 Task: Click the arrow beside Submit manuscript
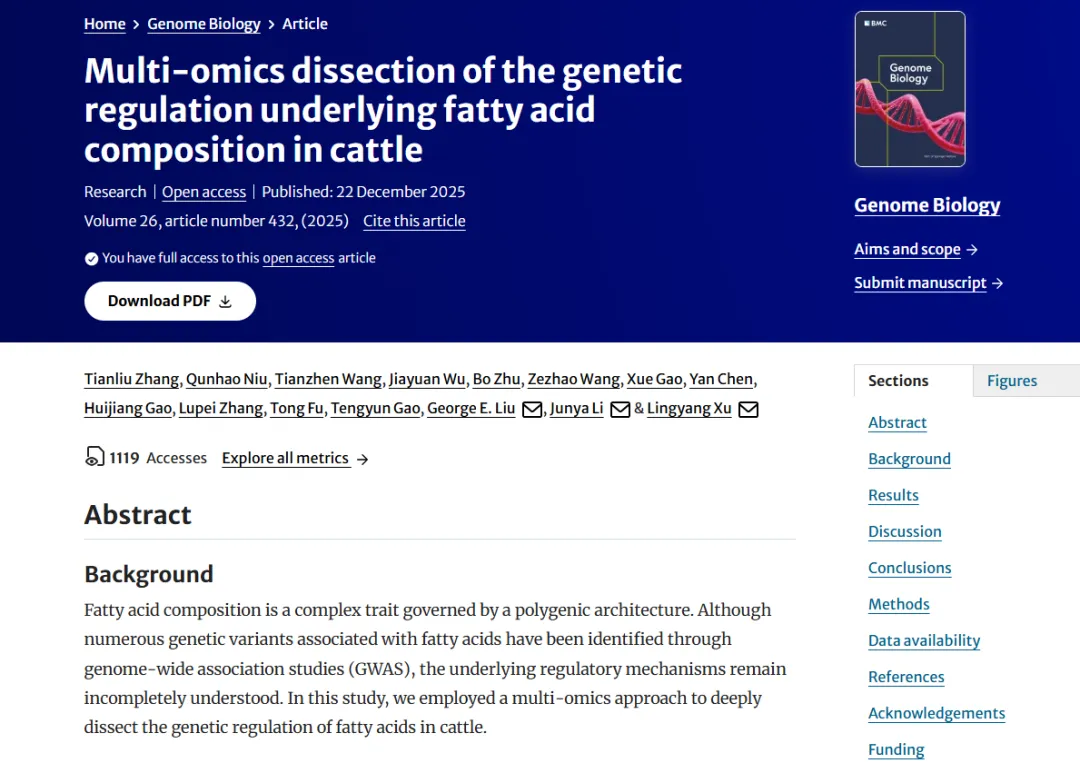click(x=997, y=284)
